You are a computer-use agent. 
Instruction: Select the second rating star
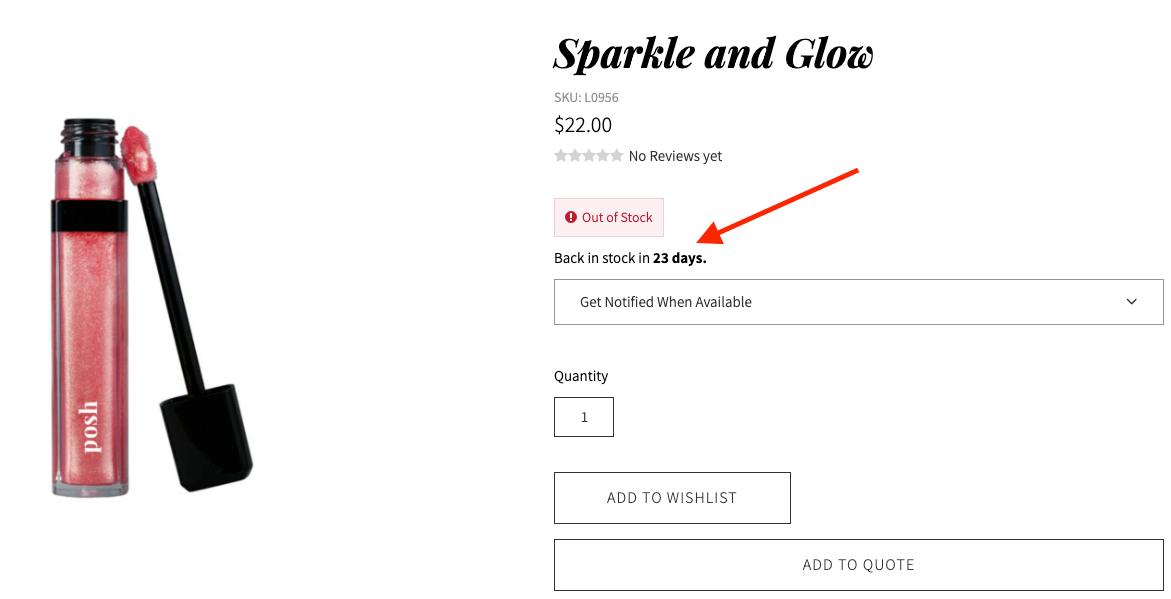tap(574, 155)
